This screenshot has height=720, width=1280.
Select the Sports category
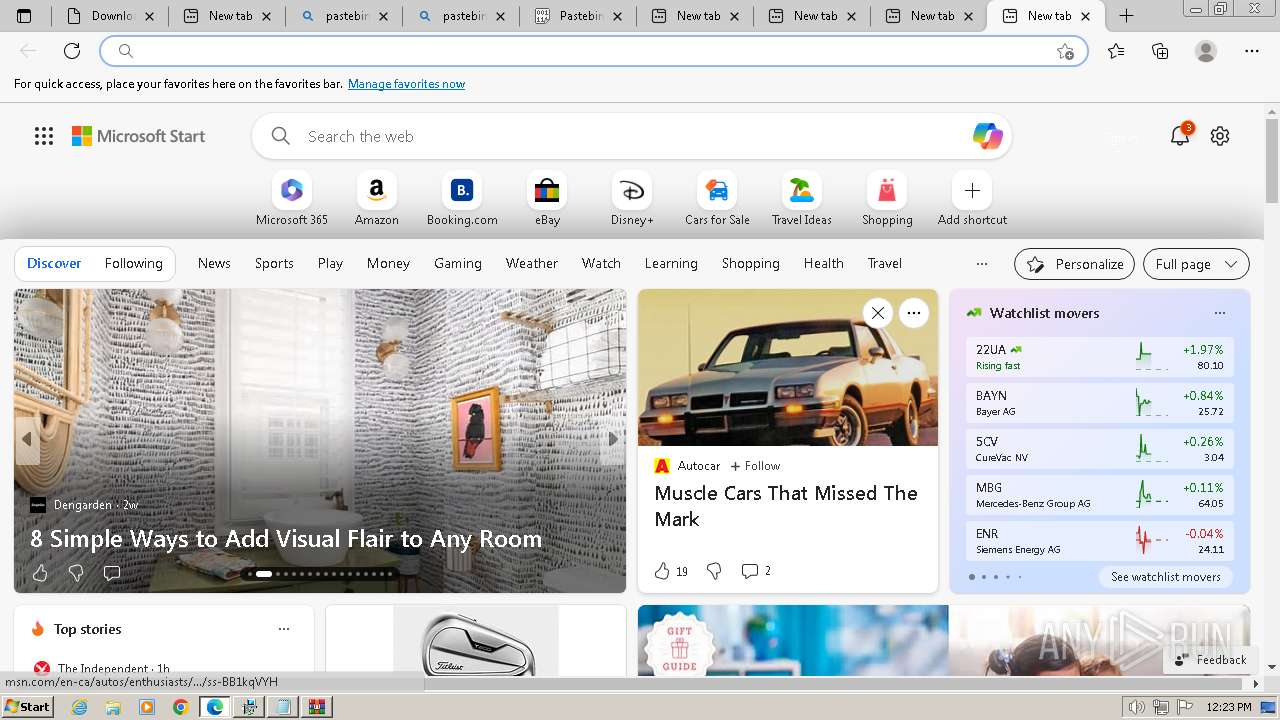274,263
